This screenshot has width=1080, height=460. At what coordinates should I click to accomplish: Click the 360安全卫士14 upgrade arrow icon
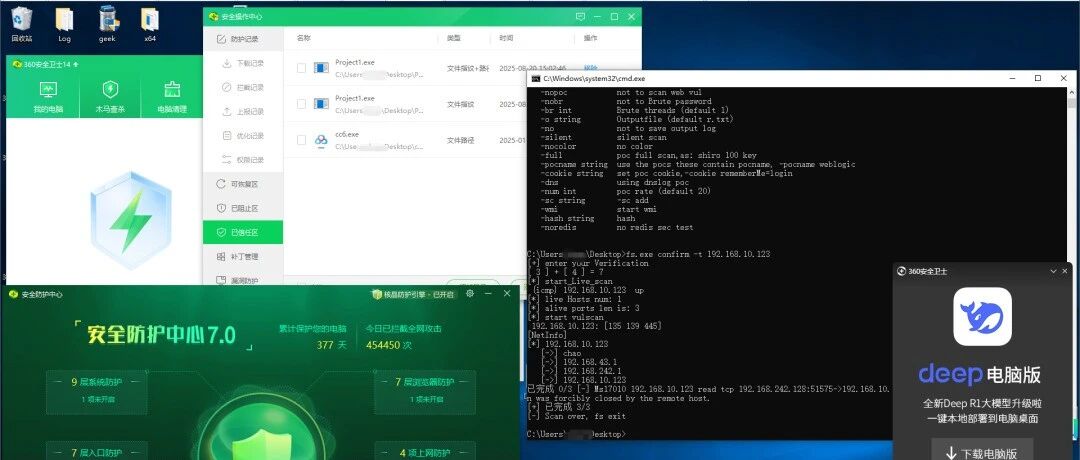pyautogui.click(x=76, y=64)
